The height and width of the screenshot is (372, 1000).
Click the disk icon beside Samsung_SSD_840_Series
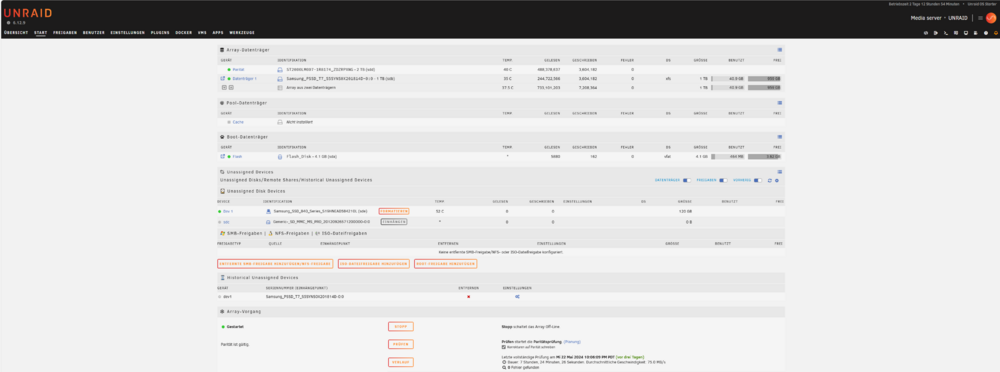click(x=268, y=211)
